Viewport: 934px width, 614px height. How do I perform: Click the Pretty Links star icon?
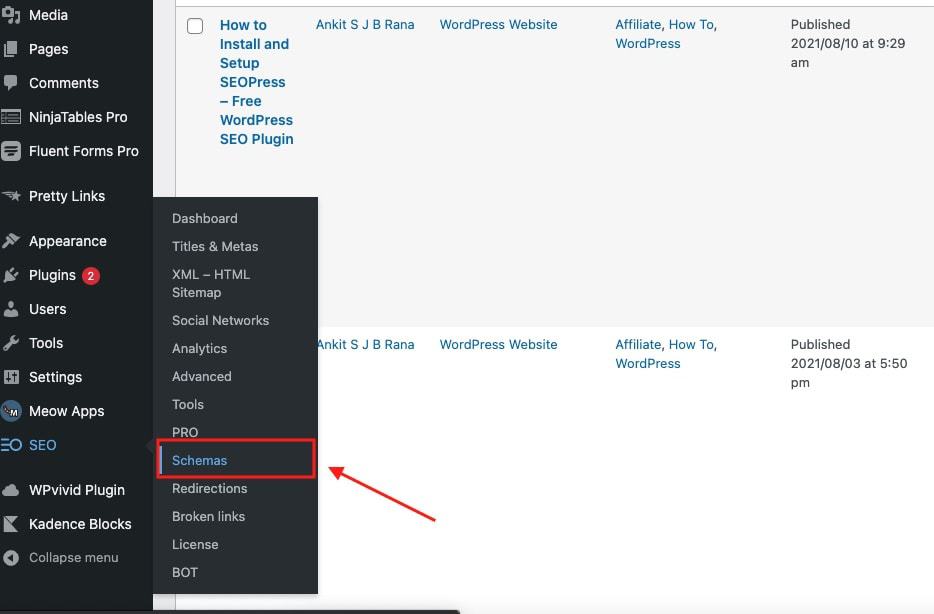tap(11, 195)
